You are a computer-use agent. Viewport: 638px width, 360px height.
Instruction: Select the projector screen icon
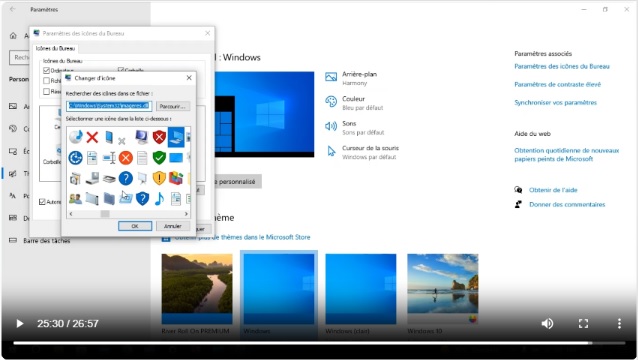[x=142, y=178]
